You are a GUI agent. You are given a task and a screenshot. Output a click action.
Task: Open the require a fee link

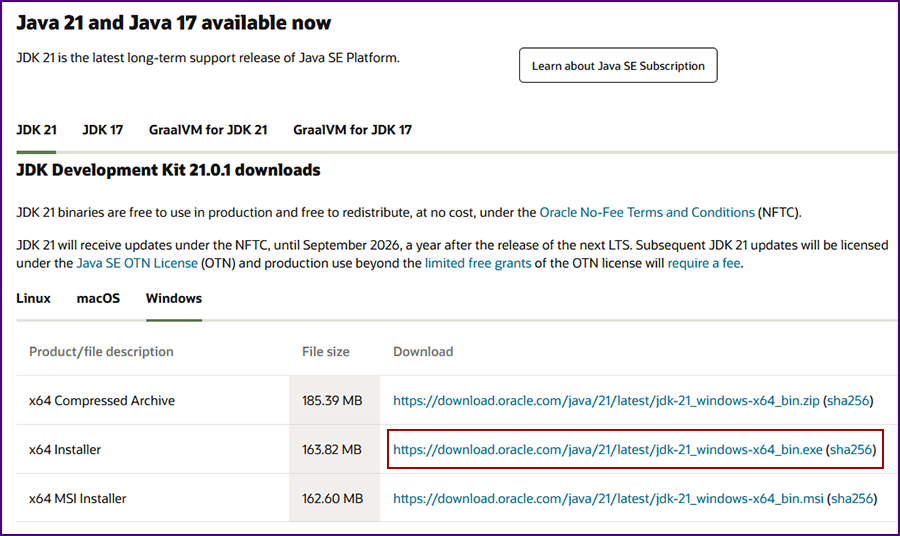pos(704,263)
